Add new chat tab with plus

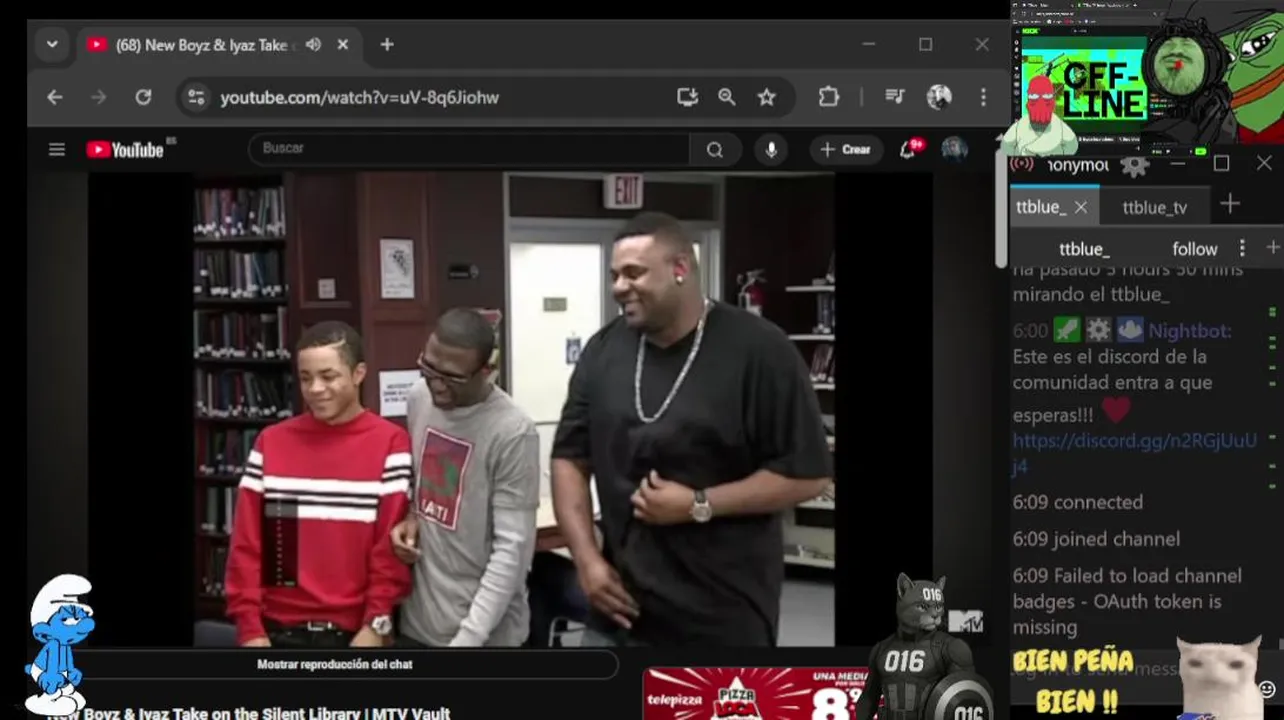coord(1230,205)
